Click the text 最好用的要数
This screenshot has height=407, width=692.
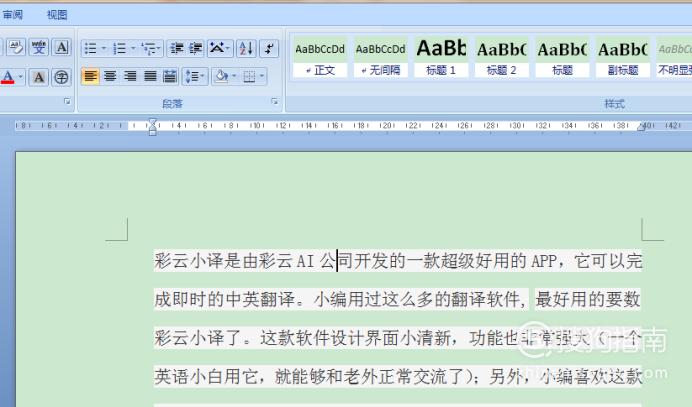point(587,299)
